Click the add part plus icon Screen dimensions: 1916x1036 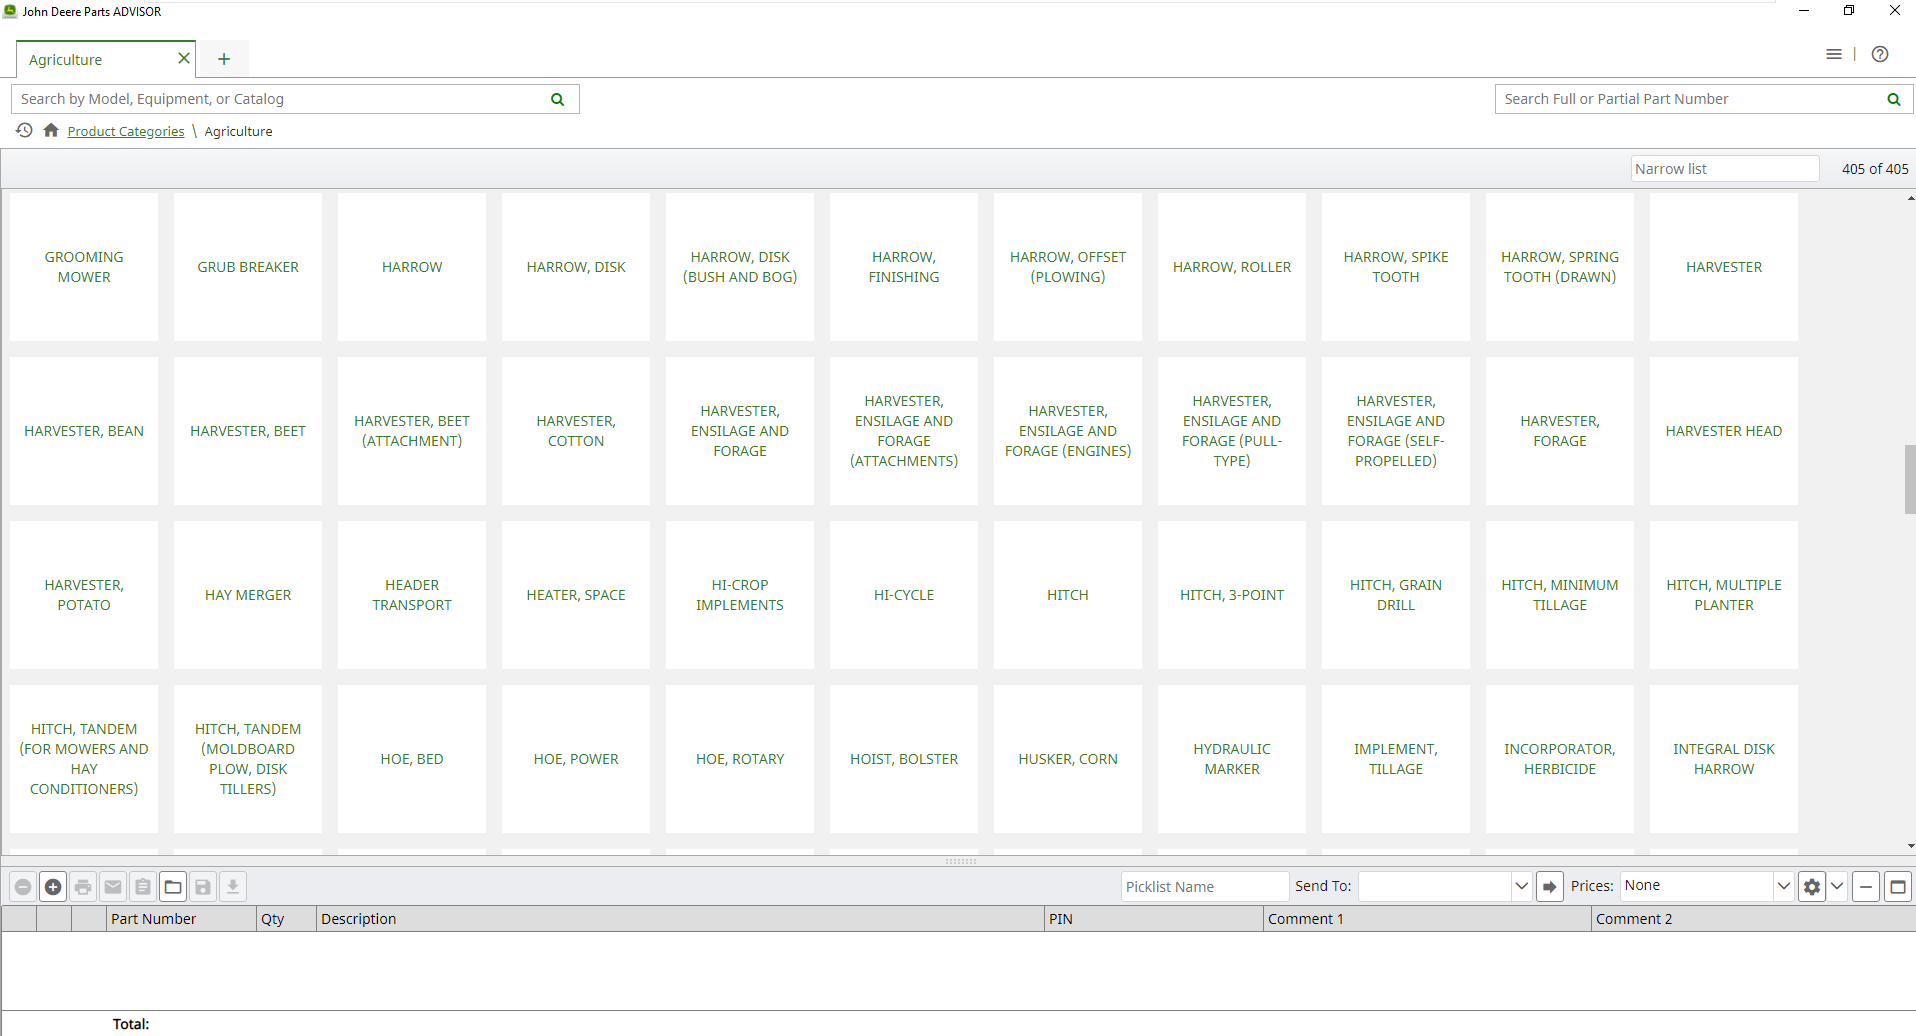(x=53, y=887)
